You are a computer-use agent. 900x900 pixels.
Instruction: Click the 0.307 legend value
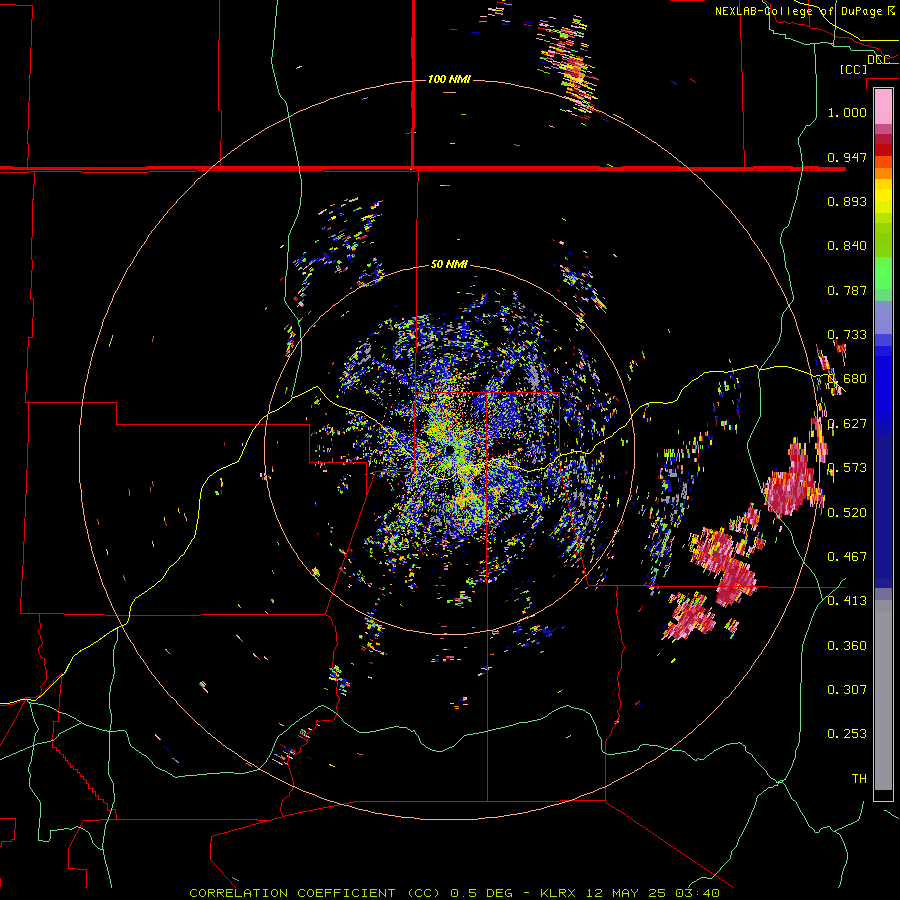click(847, 690)
